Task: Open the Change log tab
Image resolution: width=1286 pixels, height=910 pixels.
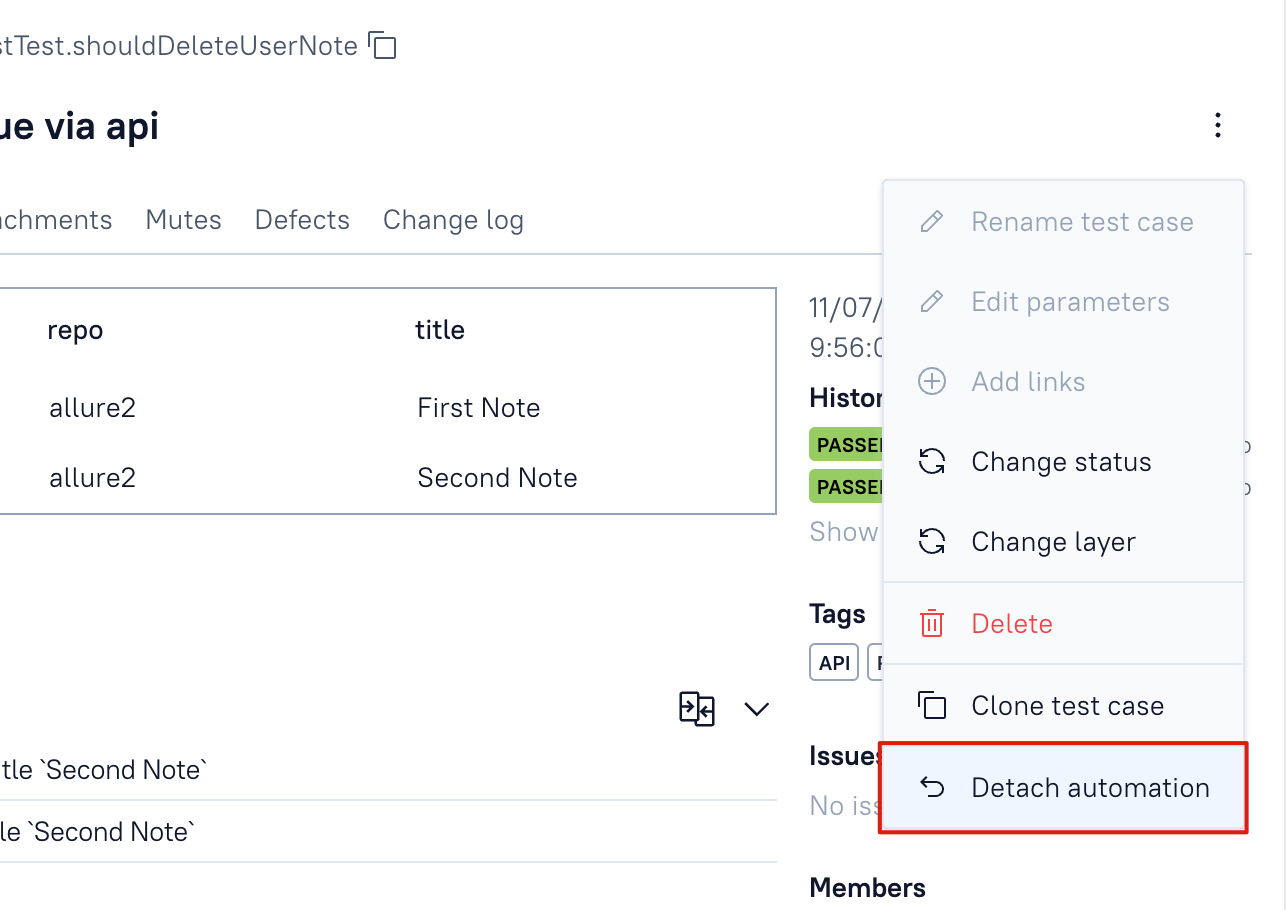Action: coord(453,219)
